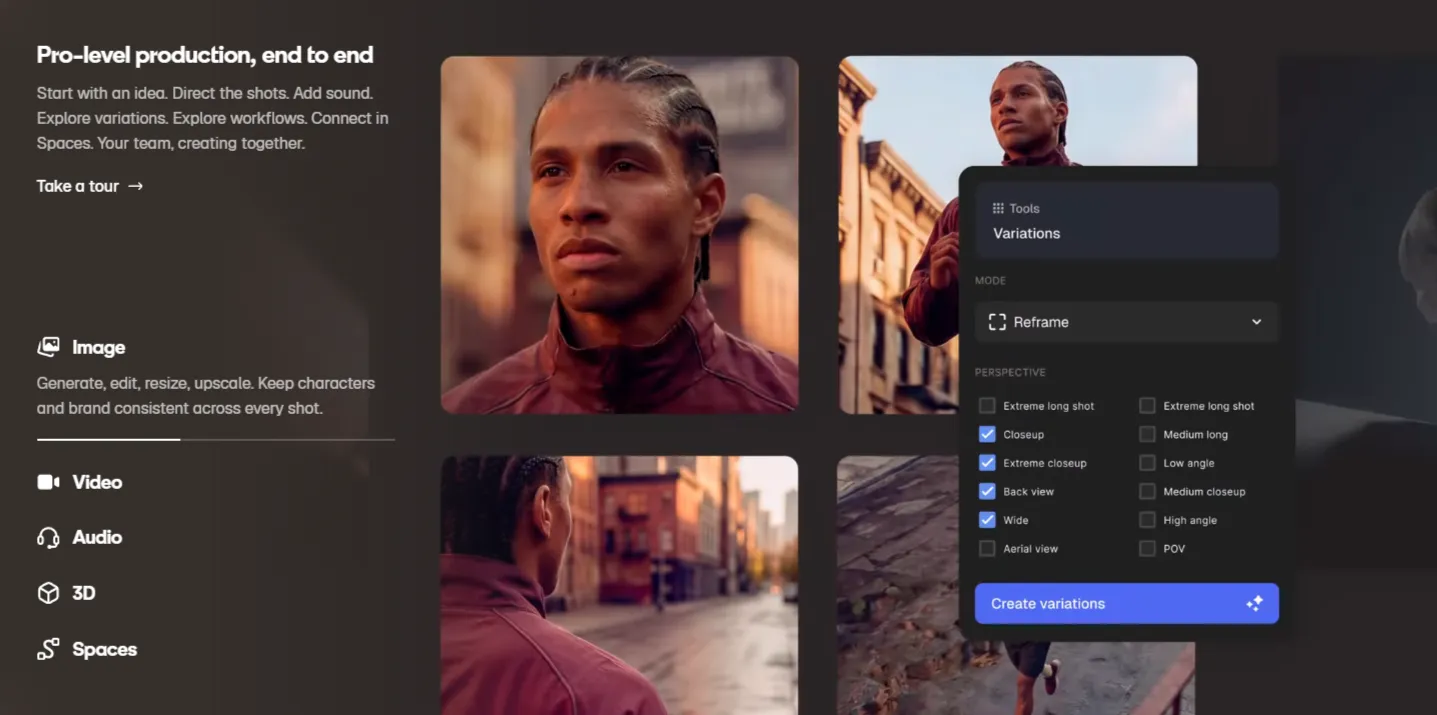1437x715 pixels.
Task: Click the Spaces connector icon
Action: point(48,649)
